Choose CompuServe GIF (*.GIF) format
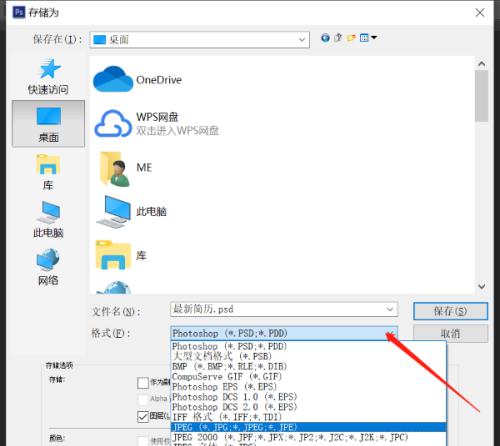 [x=308, y=377]
